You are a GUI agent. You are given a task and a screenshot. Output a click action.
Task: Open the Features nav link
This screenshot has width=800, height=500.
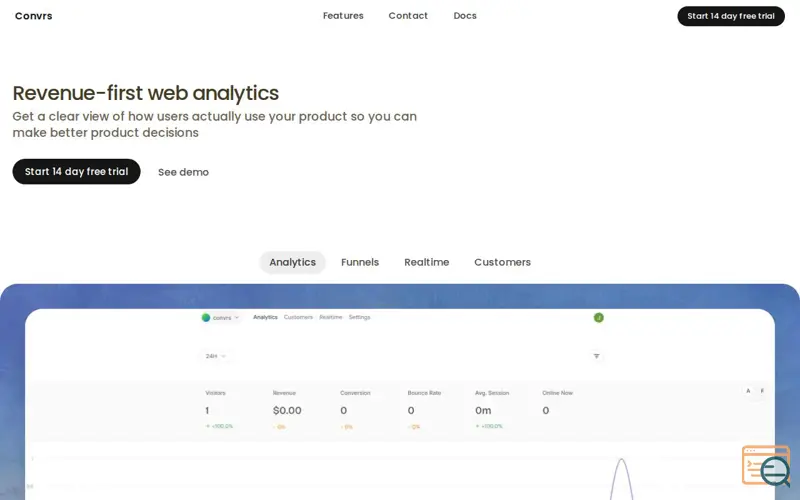pos(343,16)
